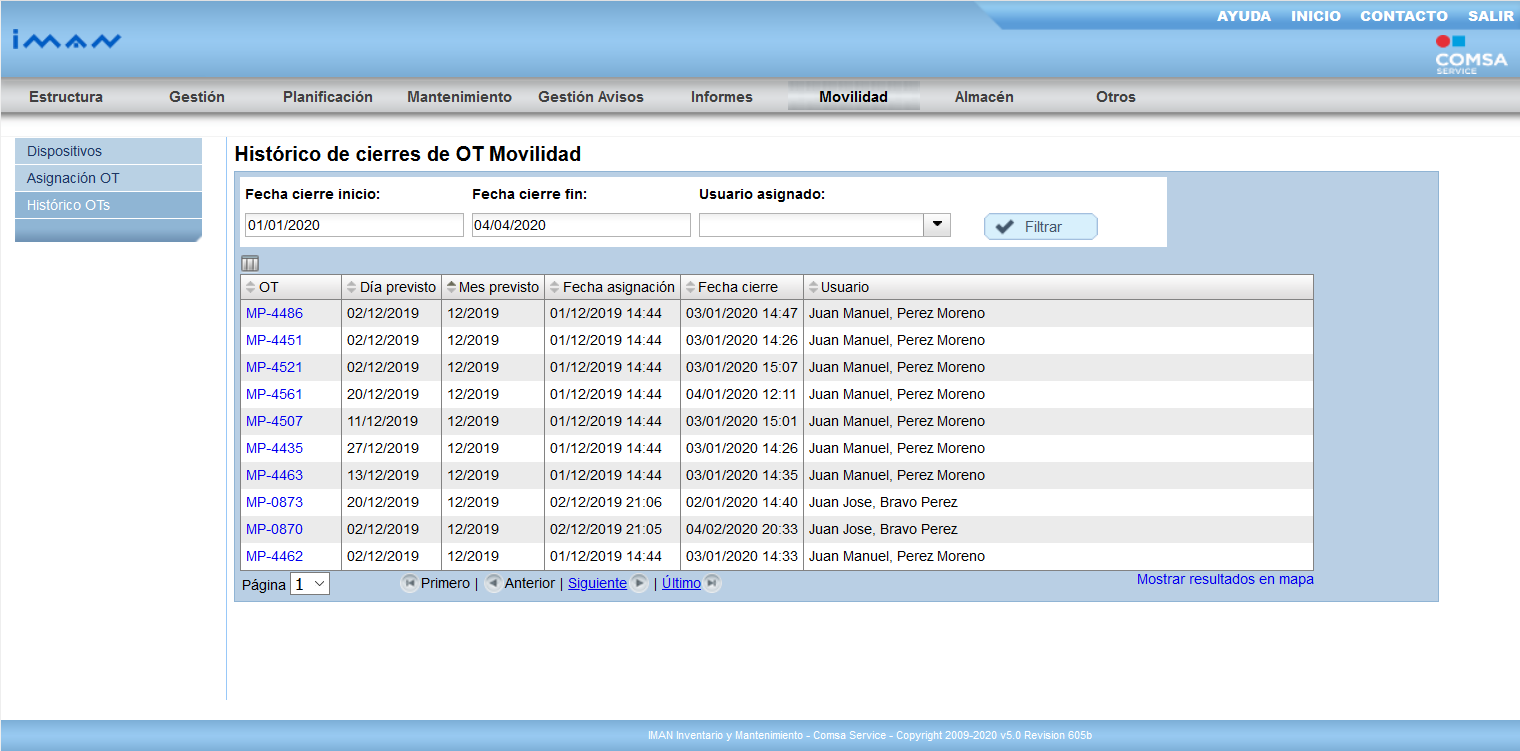This screenshot has width=1520, height=751.
Task: Open work order MP-4486
Action: [274, 313]
